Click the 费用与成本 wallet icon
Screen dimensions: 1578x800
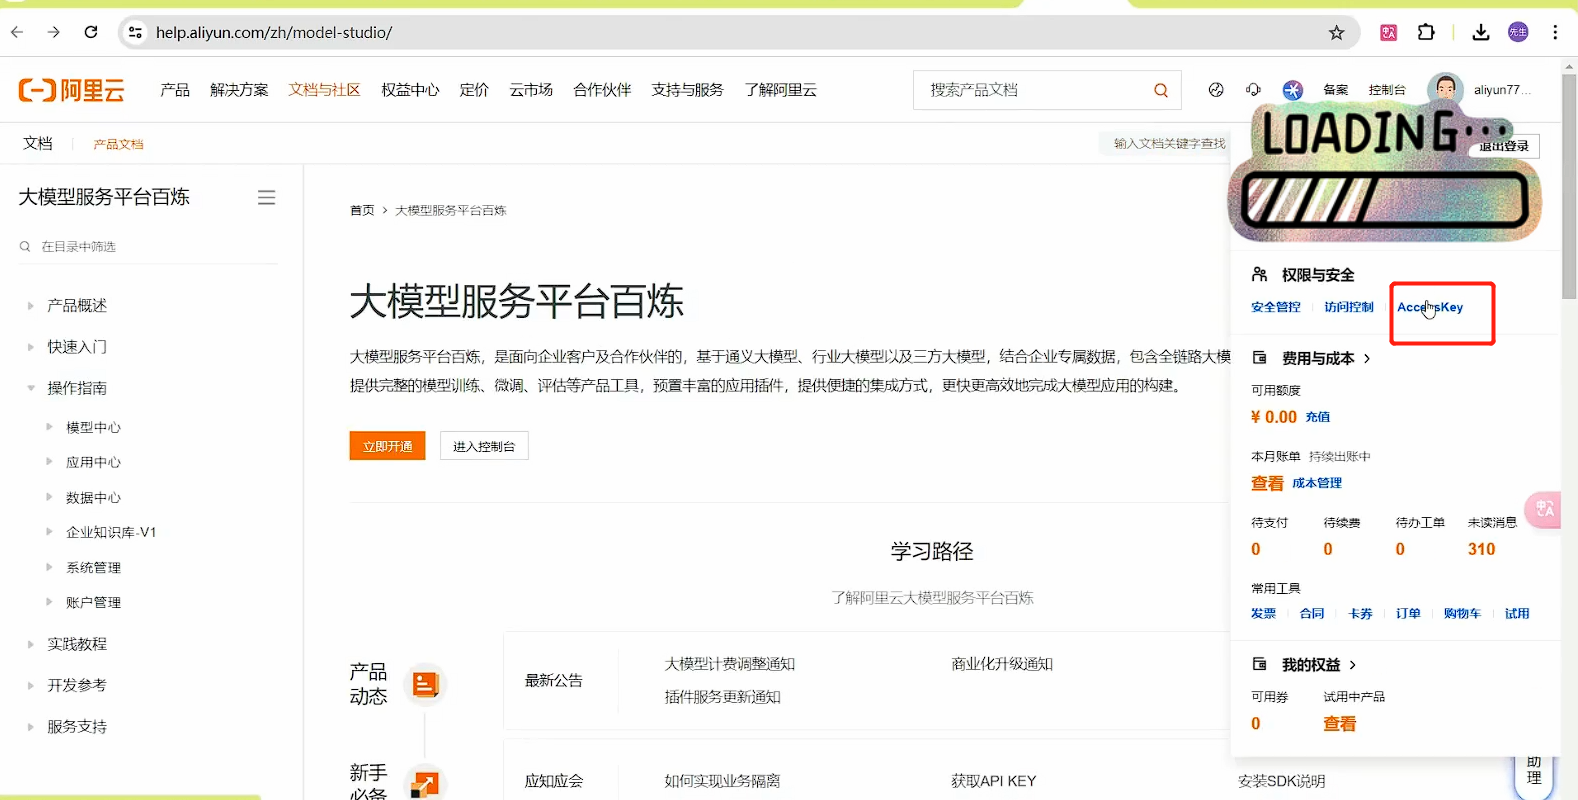pos(1260,358)
